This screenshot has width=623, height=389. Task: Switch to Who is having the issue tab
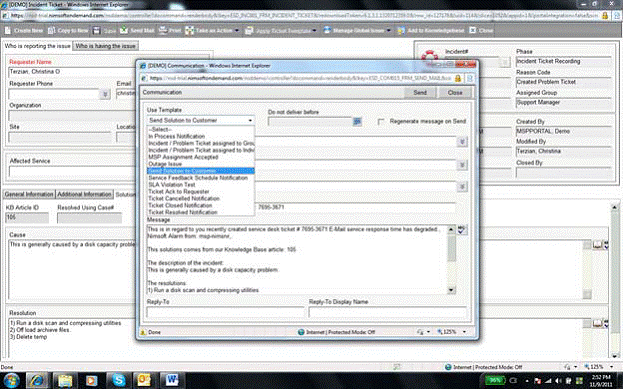point(105,46)
